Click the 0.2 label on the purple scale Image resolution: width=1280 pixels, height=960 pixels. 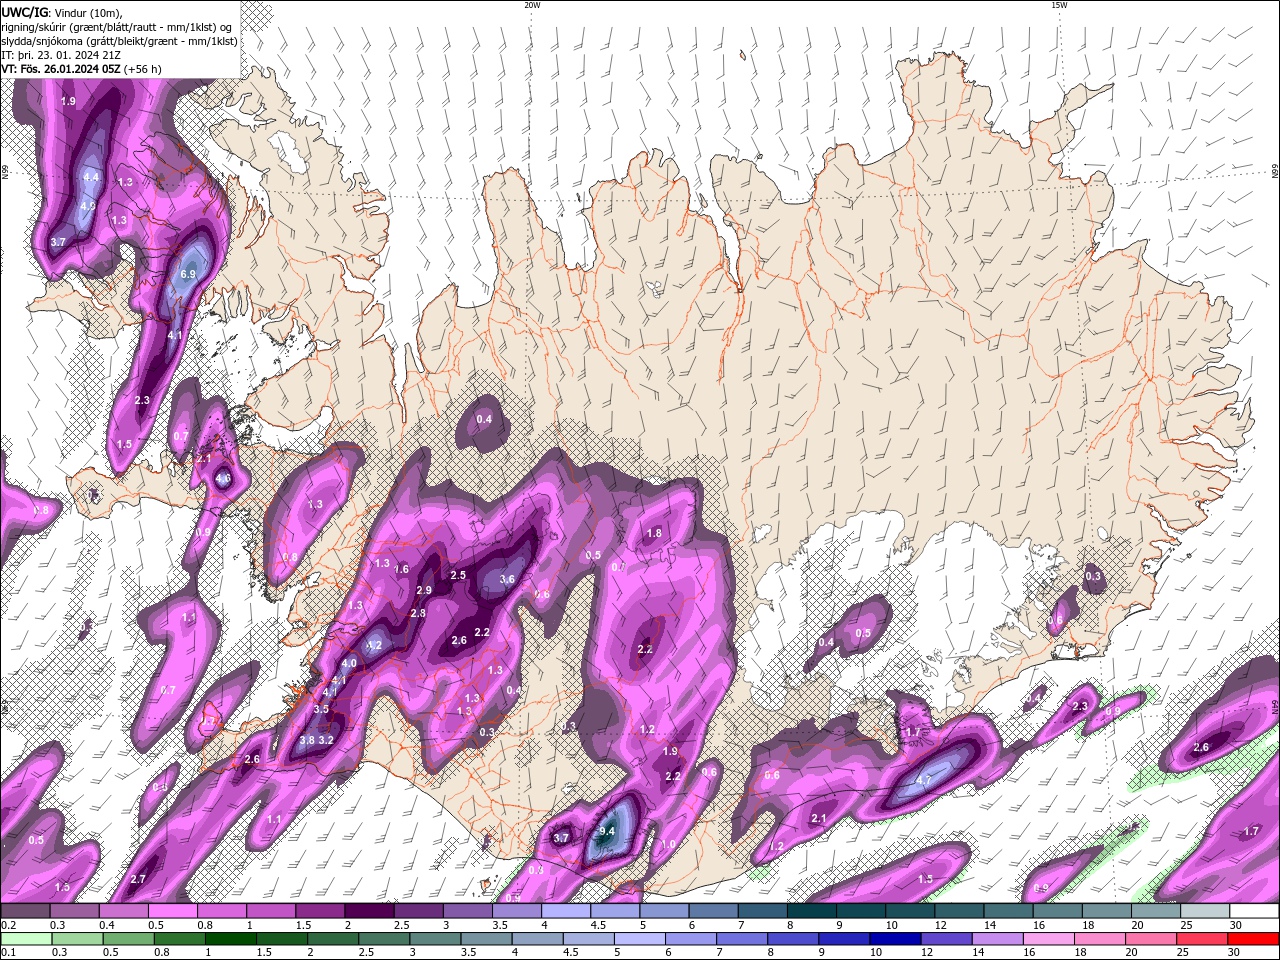tap(8, 925)
